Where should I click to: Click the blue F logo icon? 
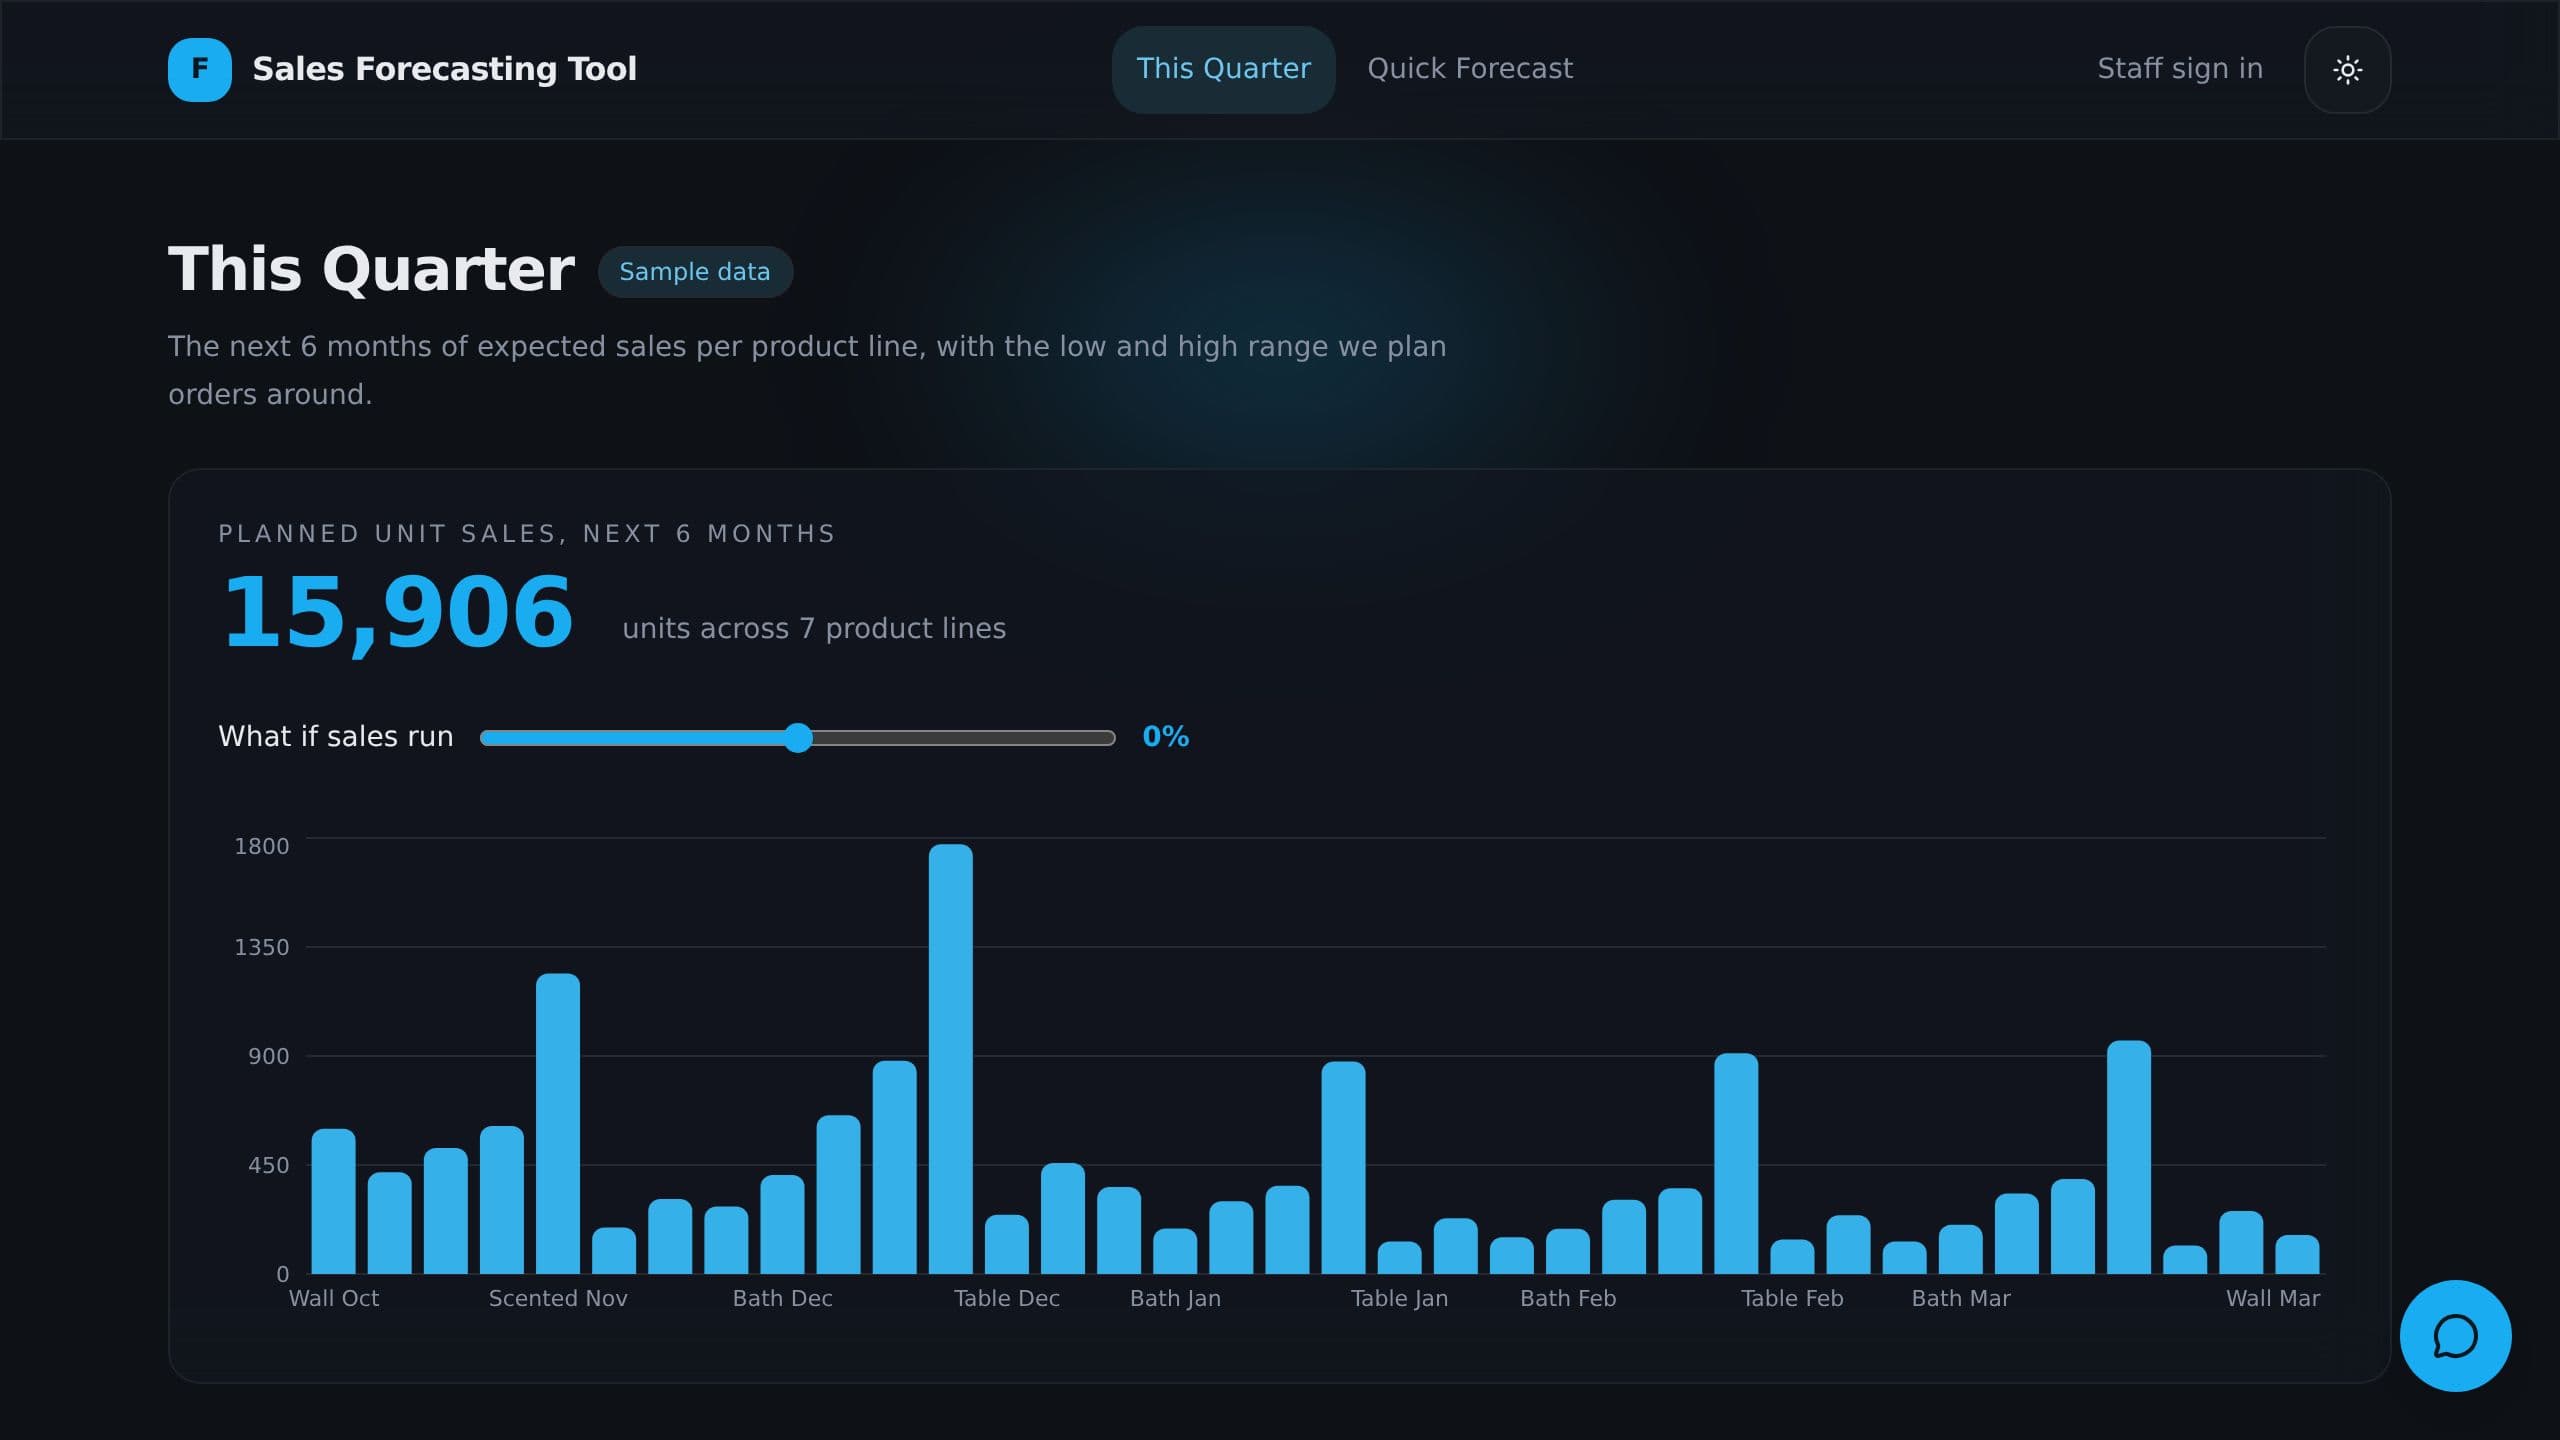click(200, 69)
